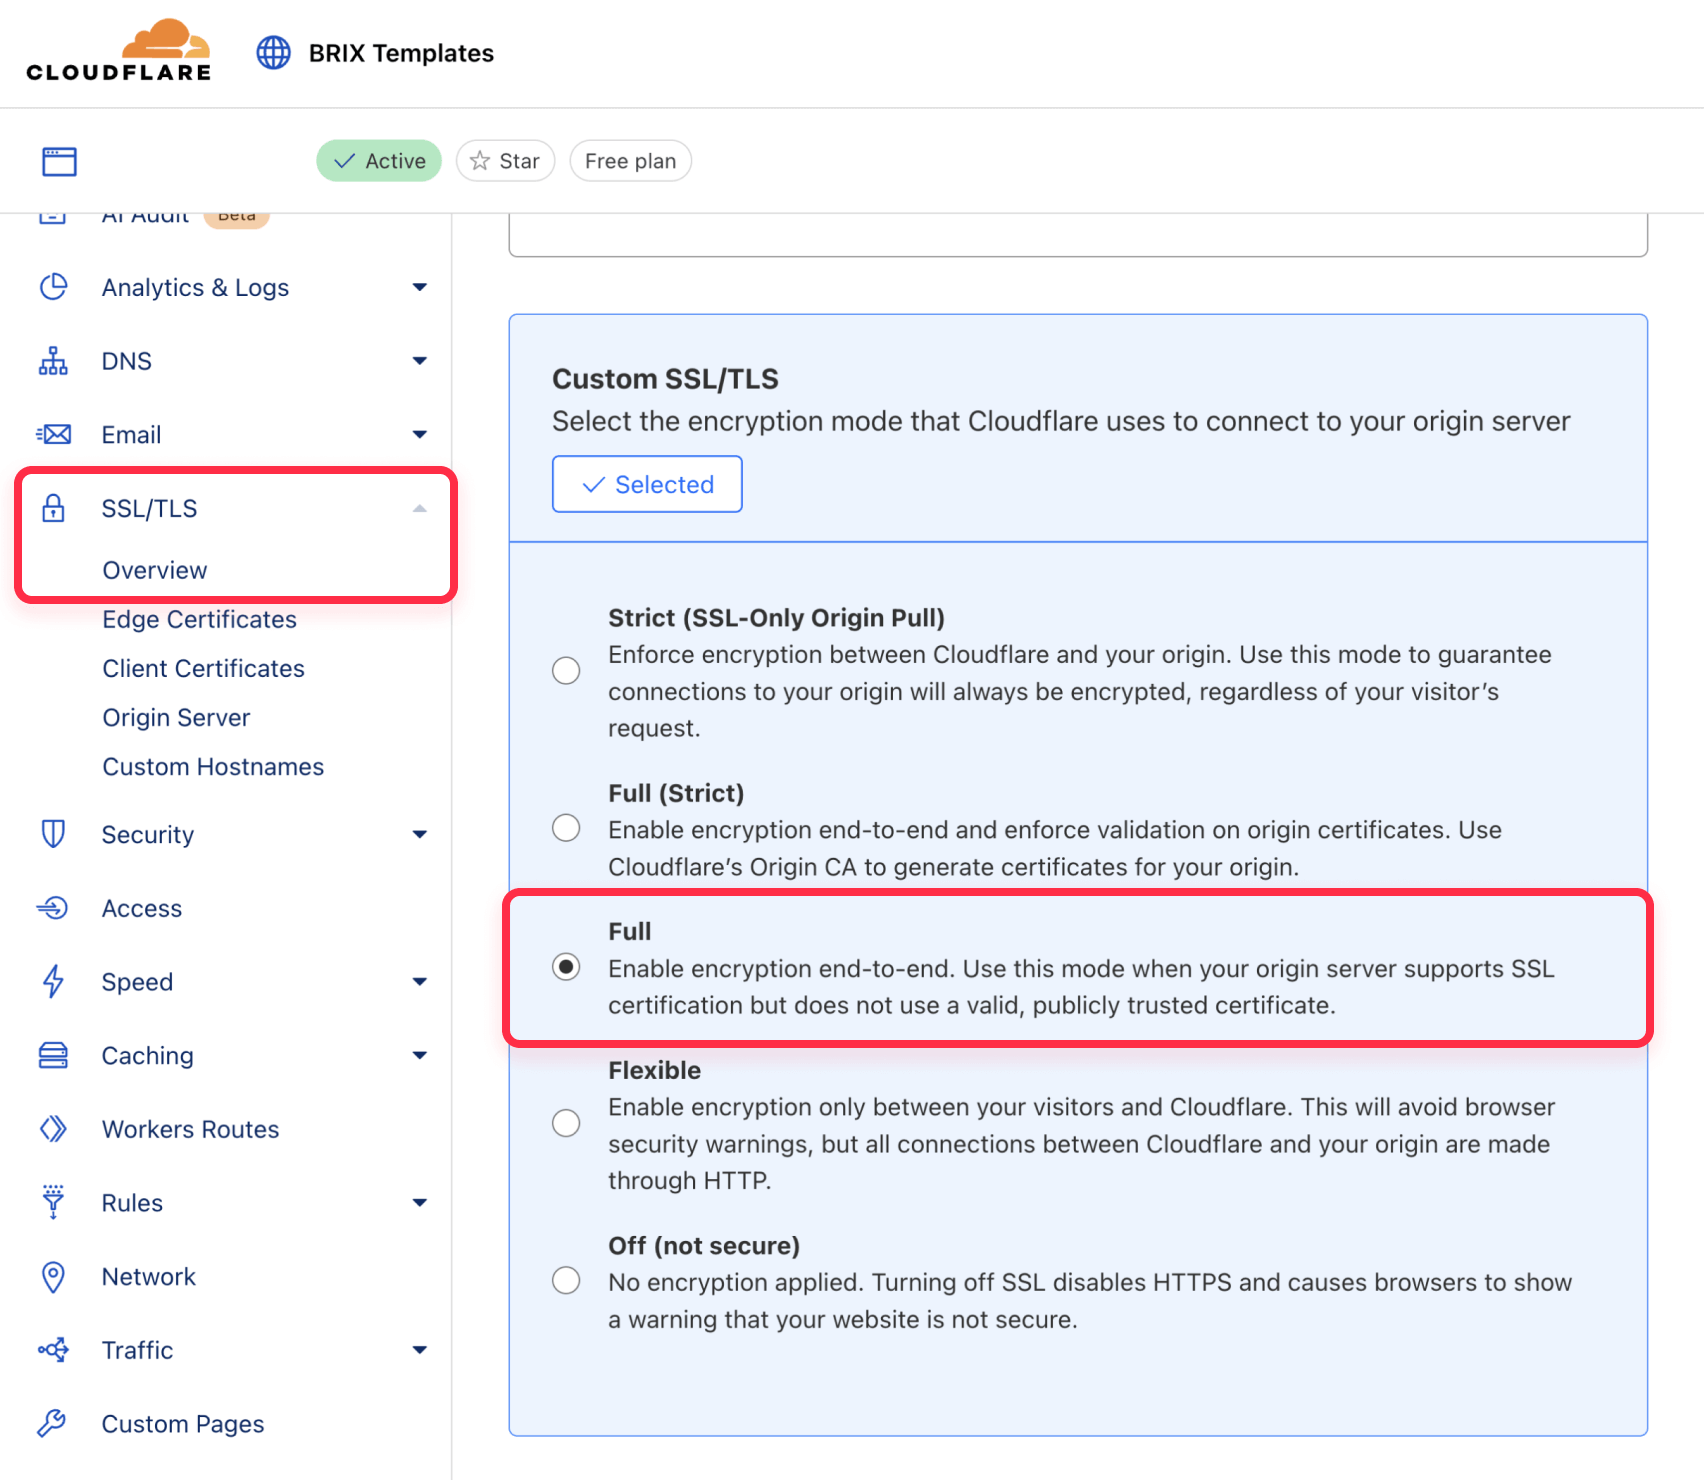The image size is (1704, 1480).
Task: Click the Security shield icon
Action: [53, 834]
